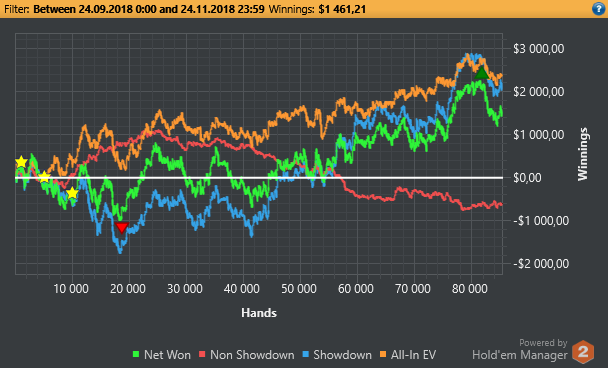Click the yellow star marker on the zero line
This screenshot has width=608, height=368.
pos(45,177)
